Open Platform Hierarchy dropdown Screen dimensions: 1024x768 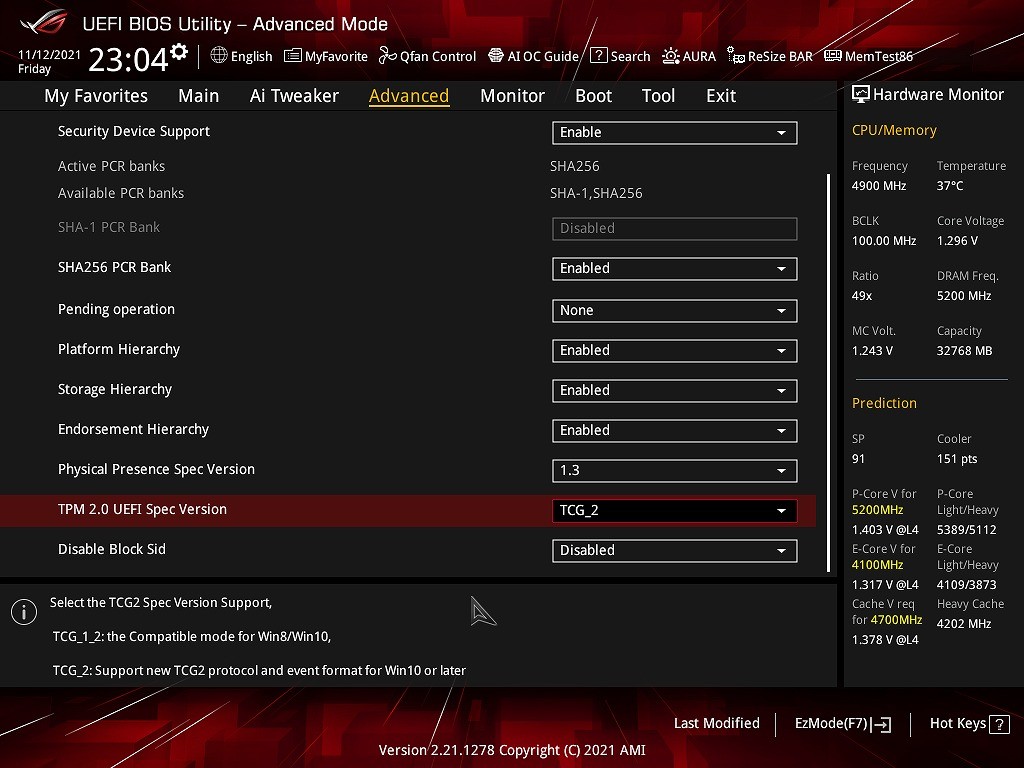(x=675, y=351)
